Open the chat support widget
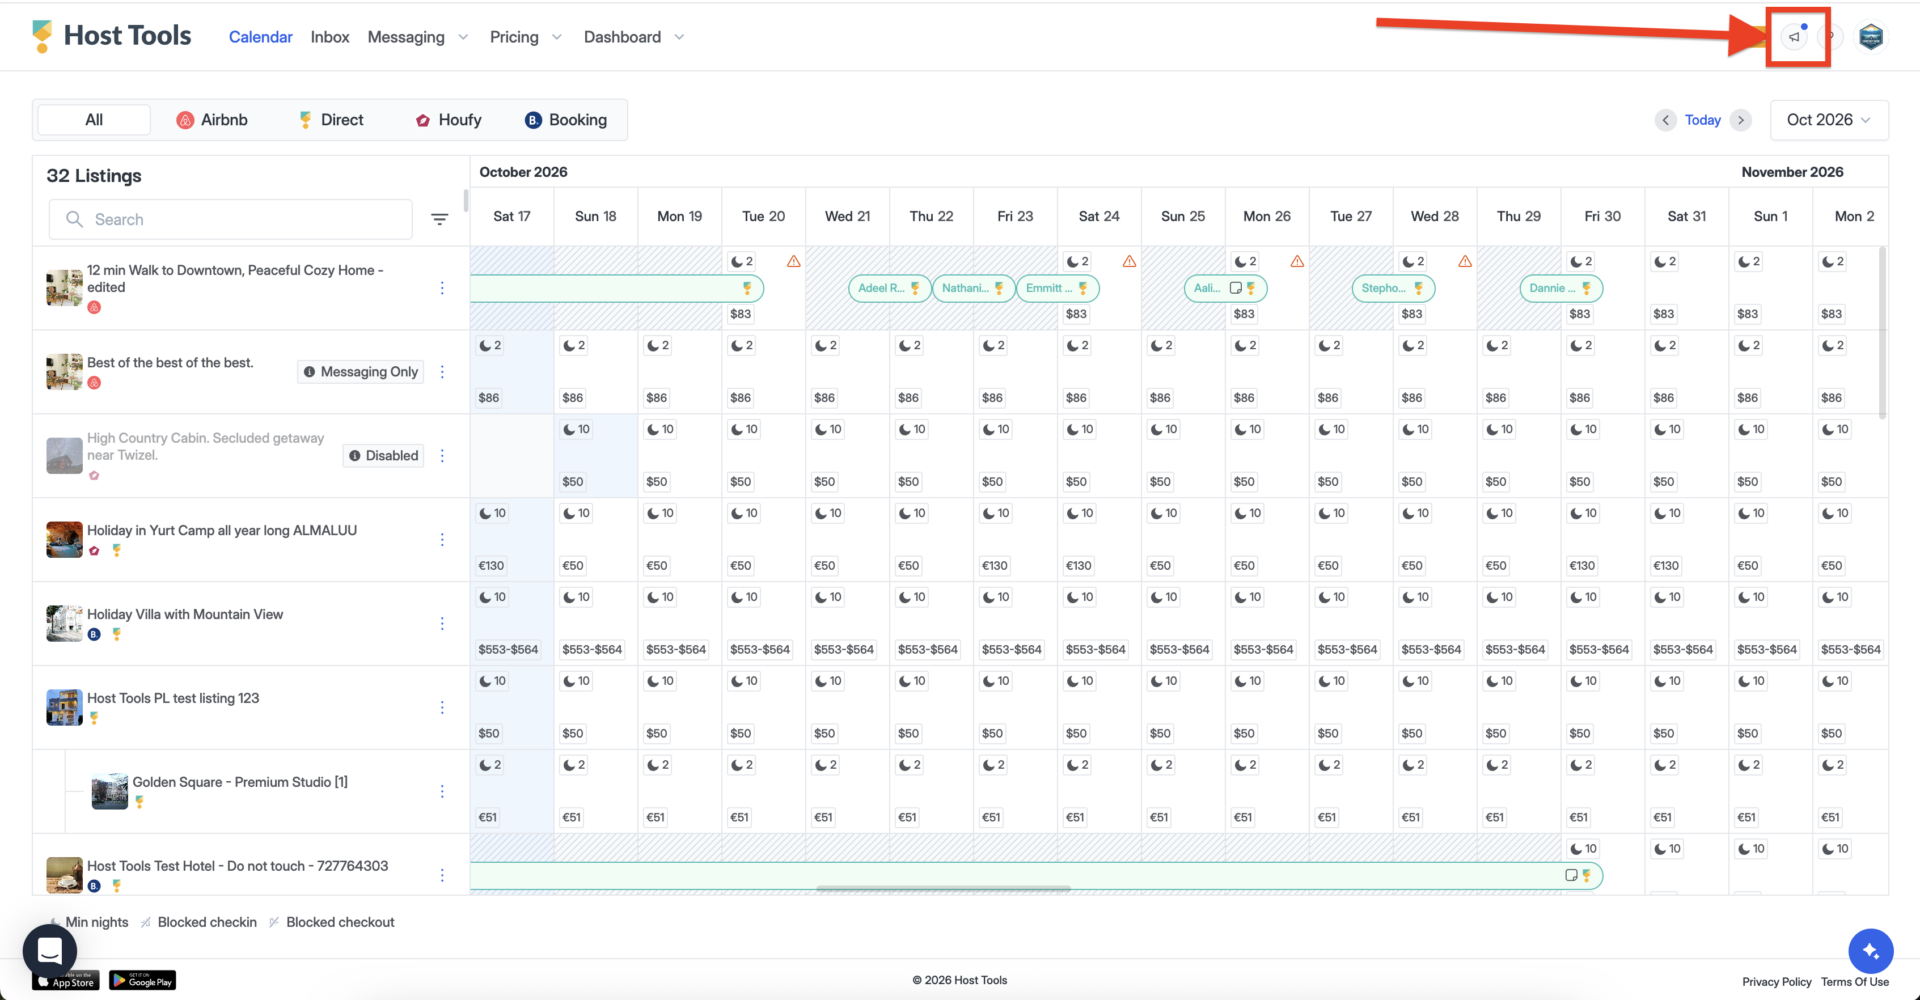 coord(50,950)
